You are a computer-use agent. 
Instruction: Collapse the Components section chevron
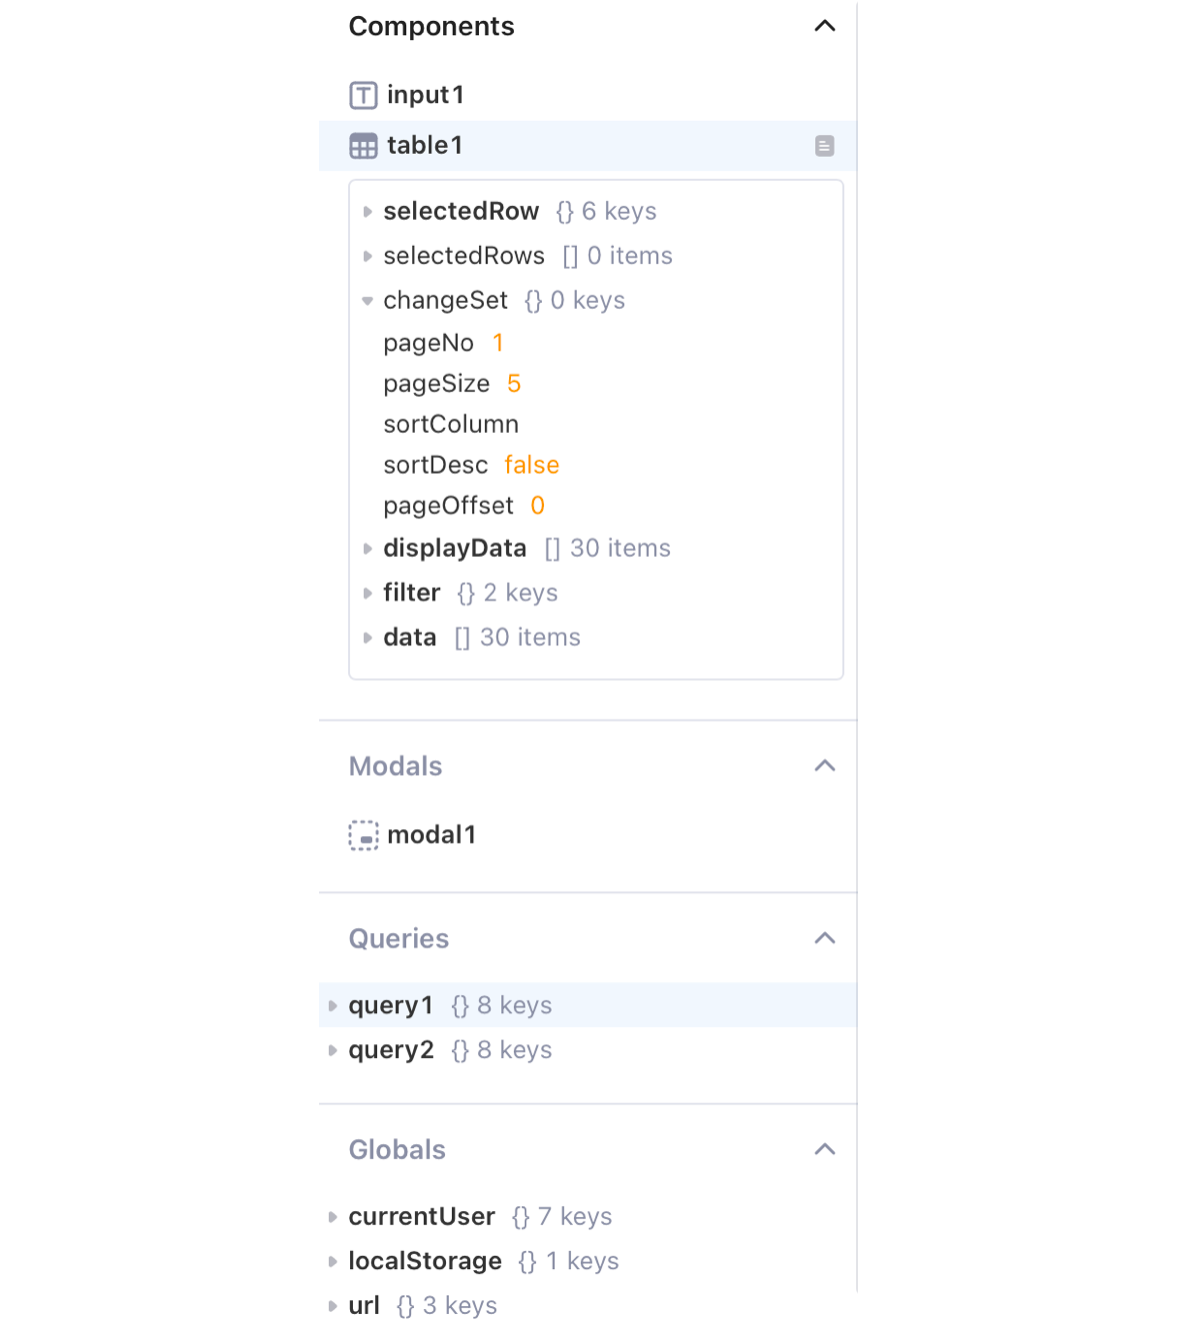824,26
